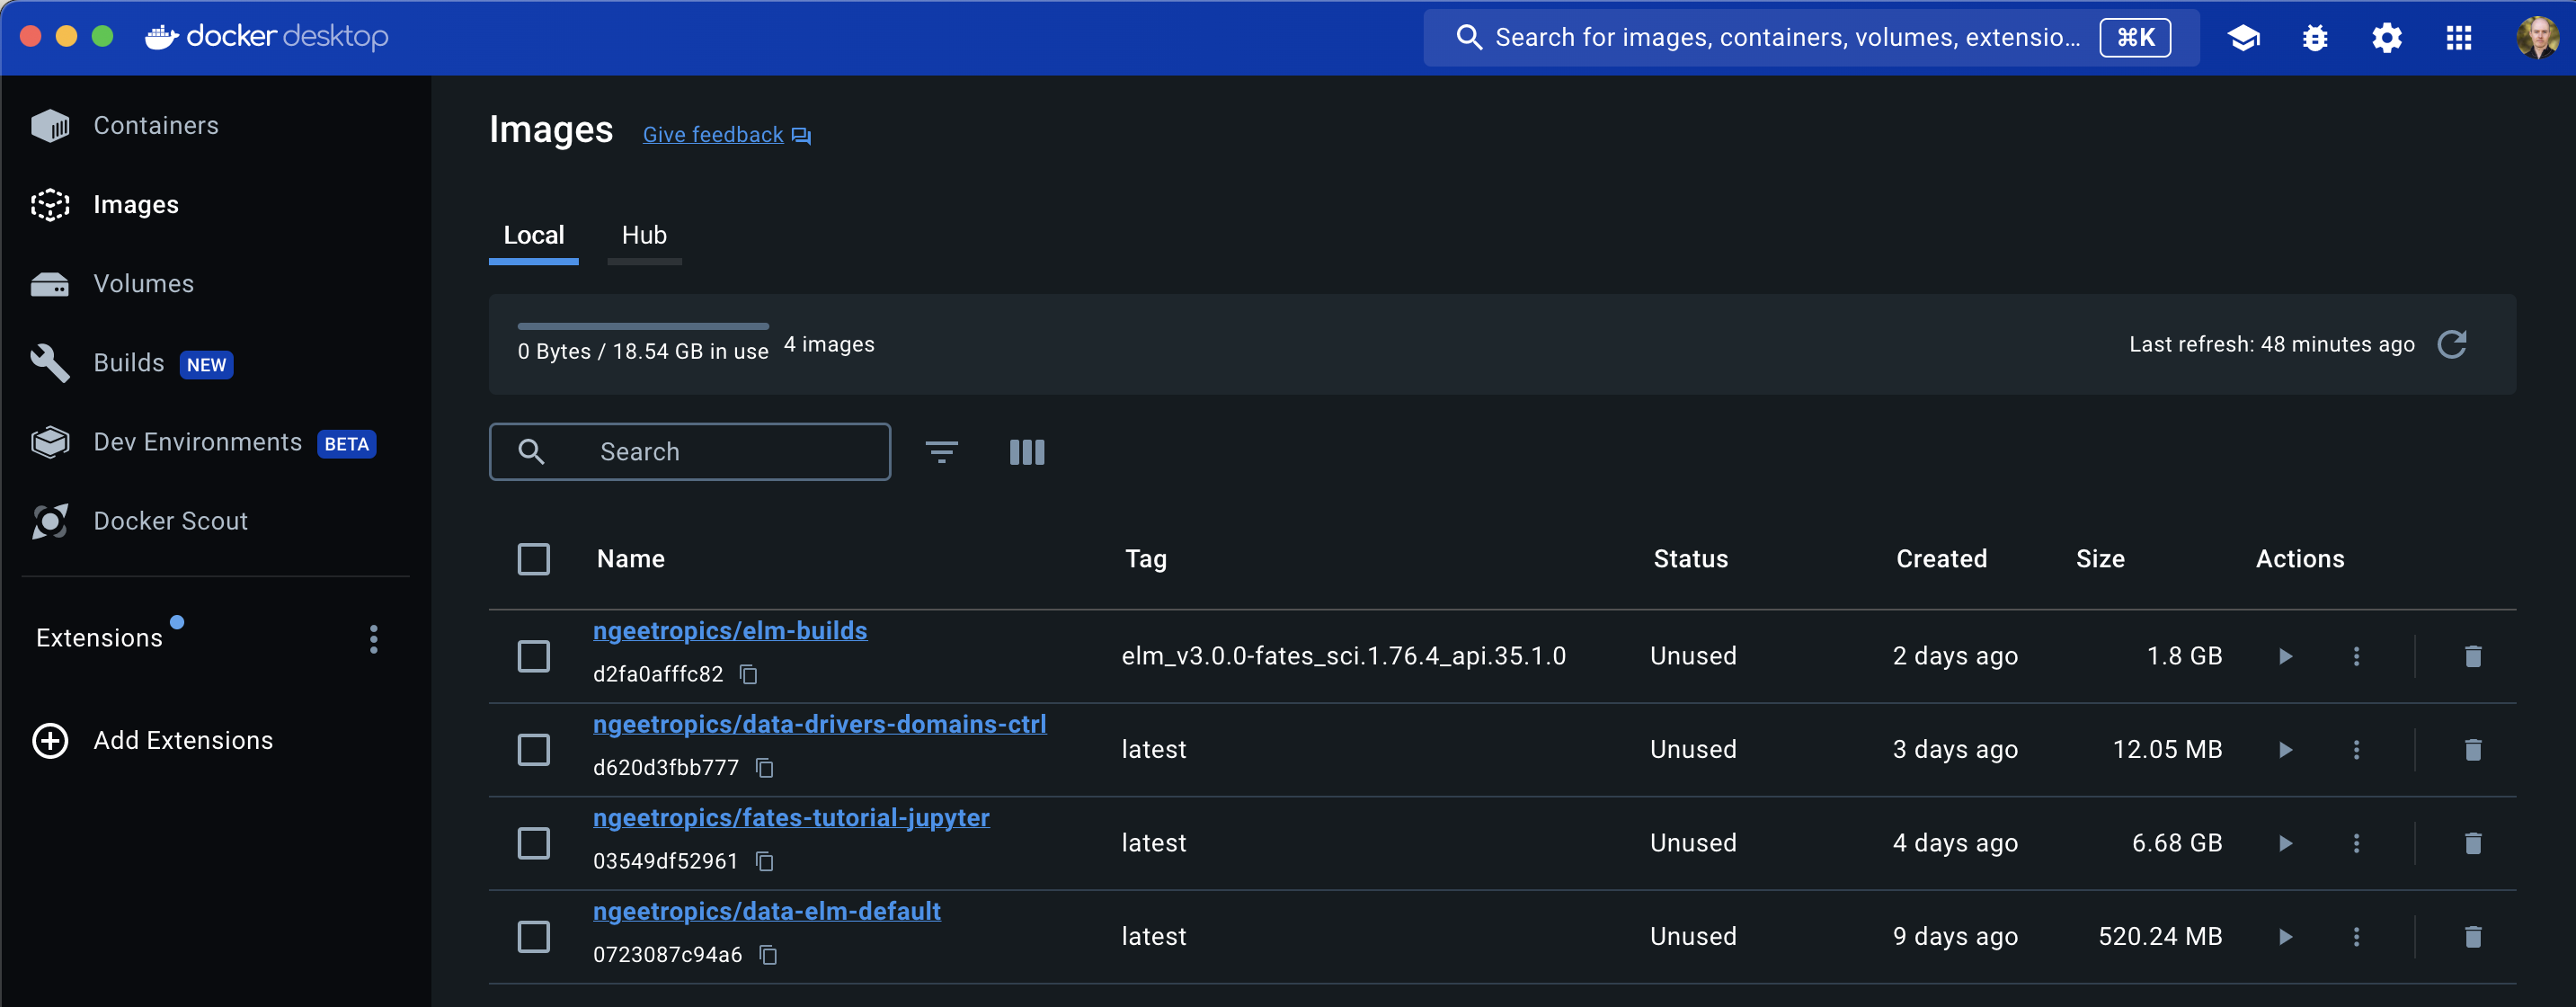Screen dimensions: 2576x1007
Task: Click the 9 days ago created value
Action: 1955,937
